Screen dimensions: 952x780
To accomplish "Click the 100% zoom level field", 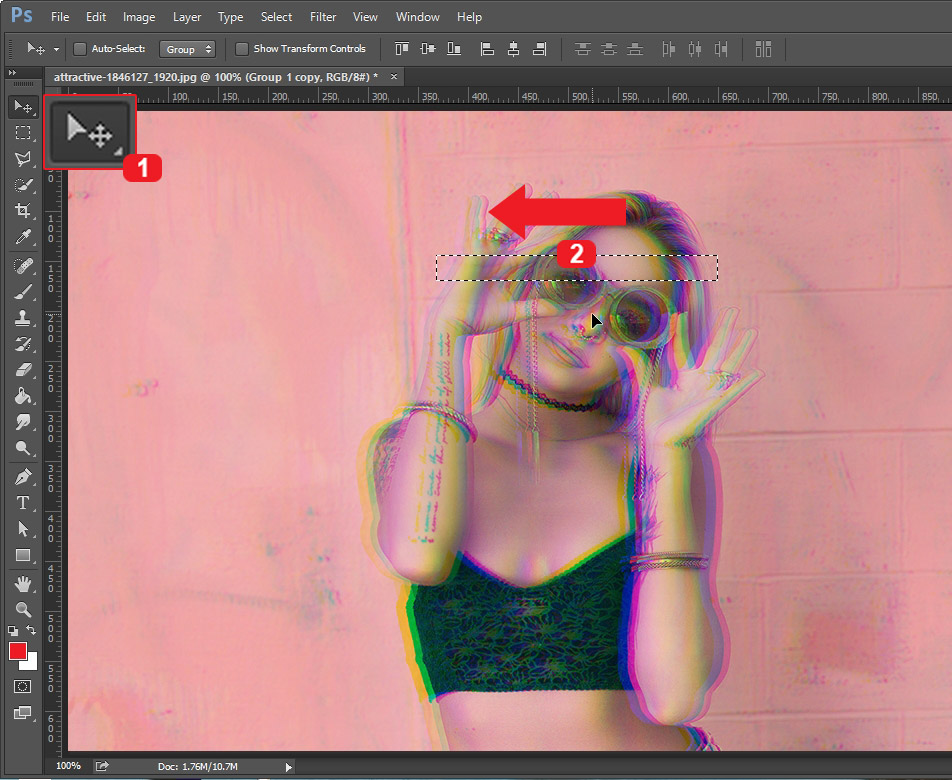I will [x=69, y=766].
